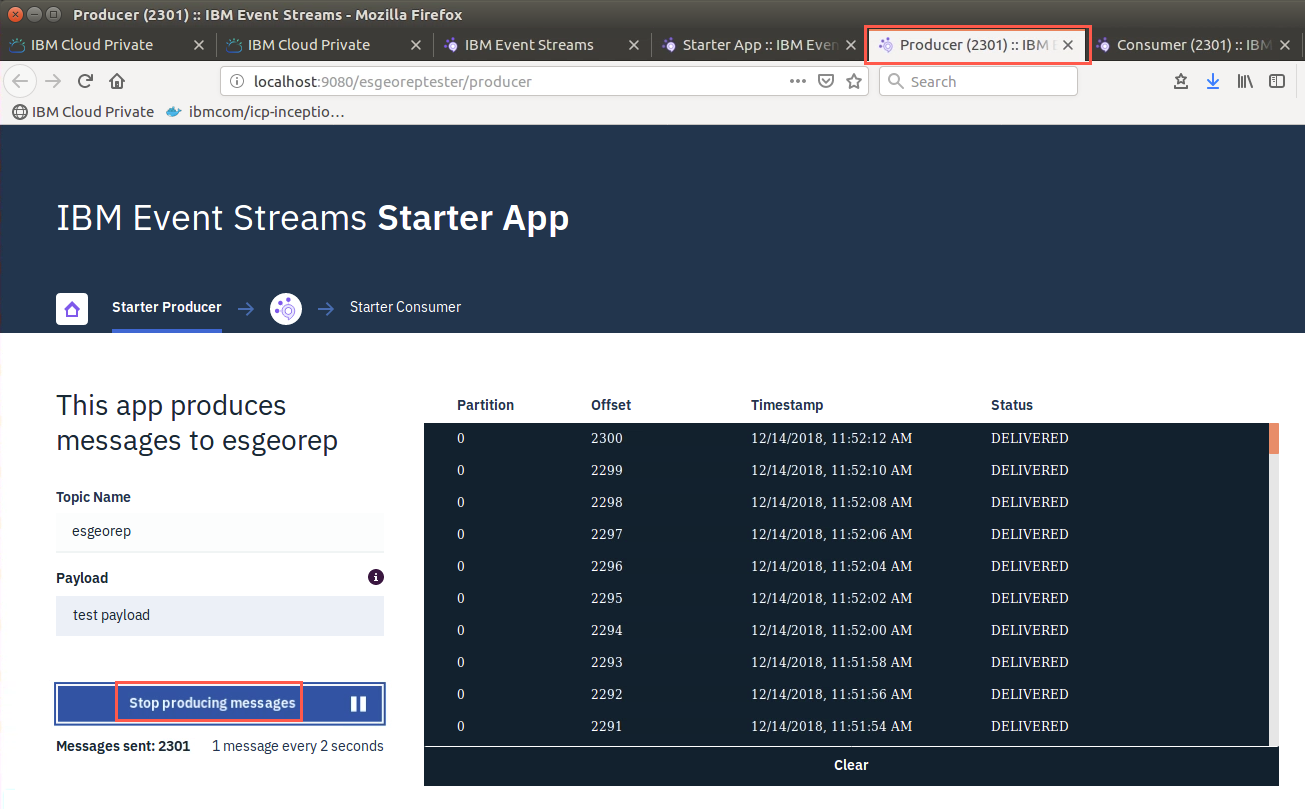Click the Payload text field
Image resolution: width=1305 pixels, height=809 pixels.
point(220,615)
